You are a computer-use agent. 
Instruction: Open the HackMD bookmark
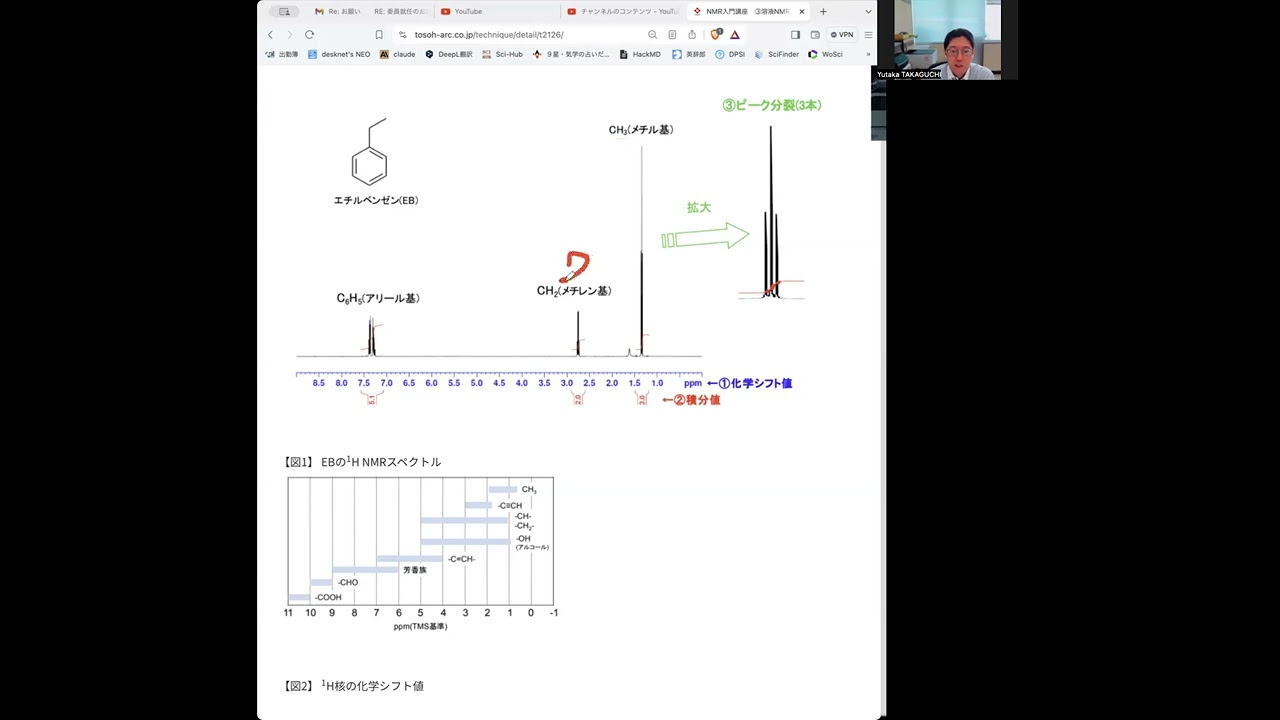click(640, 54)
